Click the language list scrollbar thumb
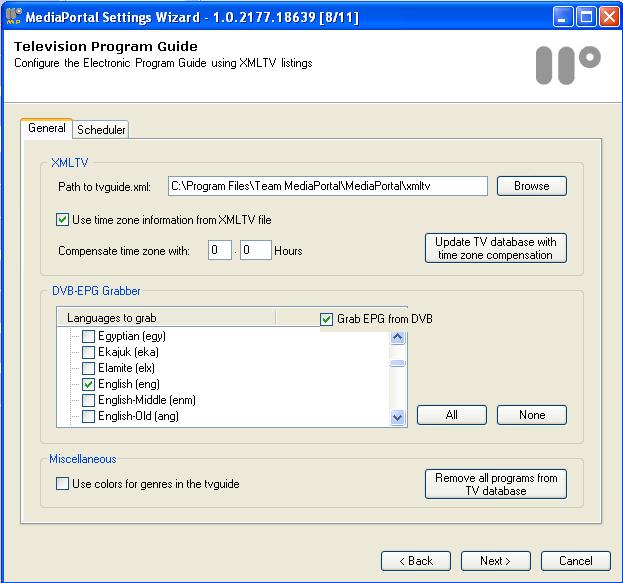Image resolution: width=623 pixels, height=583 pixels. pyautogui.click(x=398, y=363)
